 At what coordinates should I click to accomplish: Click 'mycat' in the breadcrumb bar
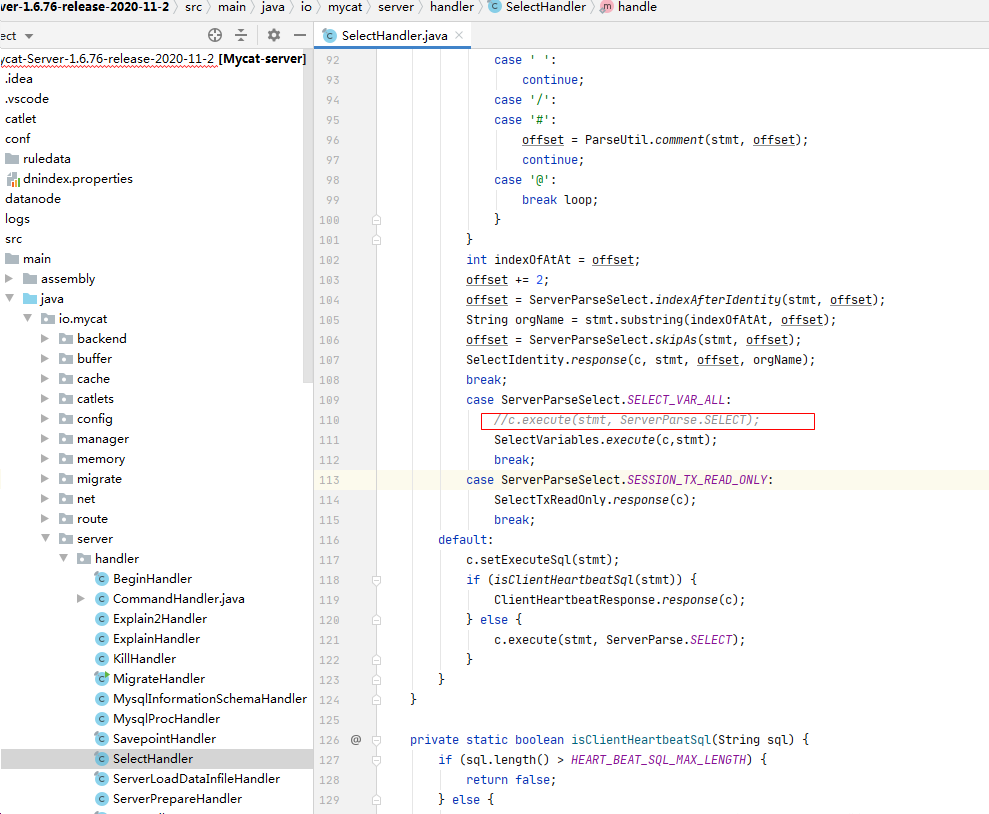click(x=345, y=7)
